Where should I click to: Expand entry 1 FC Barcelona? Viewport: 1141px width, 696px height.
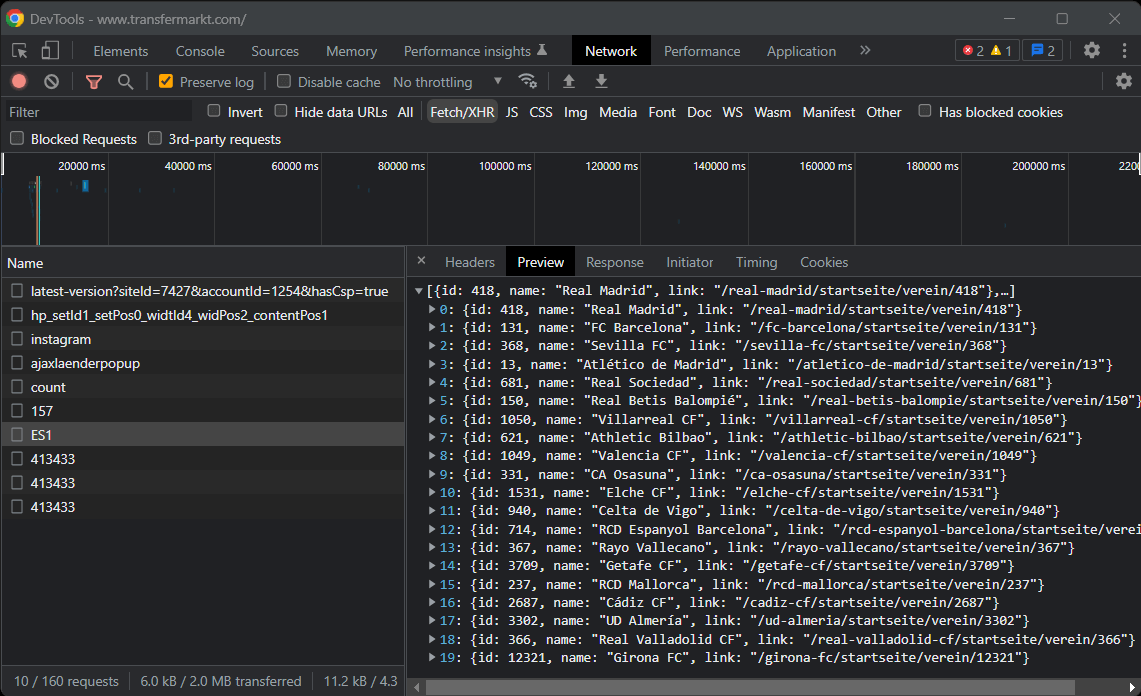432,328
